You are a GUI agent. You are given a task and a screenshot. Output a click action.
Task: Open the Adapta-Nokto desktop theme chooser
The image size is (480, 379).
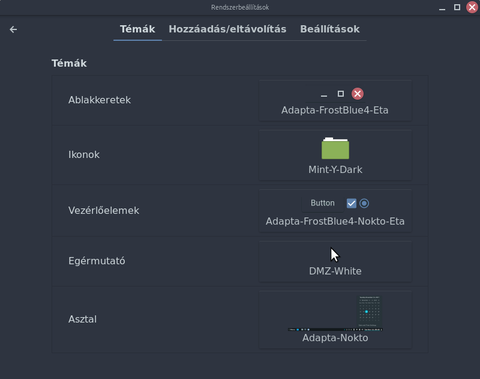[x=335, y=319]
